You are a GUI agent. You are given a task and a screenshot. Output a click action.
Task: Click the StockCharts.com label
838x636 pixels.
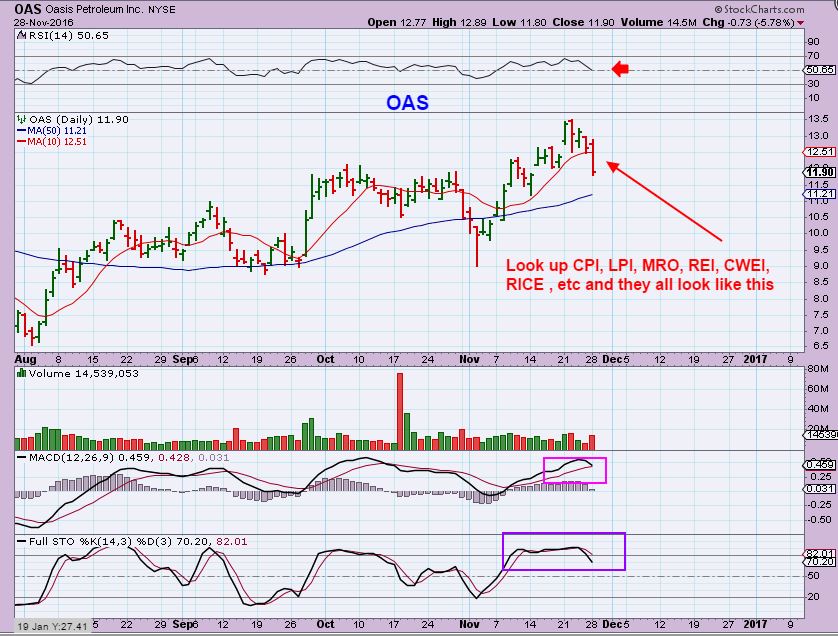[x=759, y=9]
